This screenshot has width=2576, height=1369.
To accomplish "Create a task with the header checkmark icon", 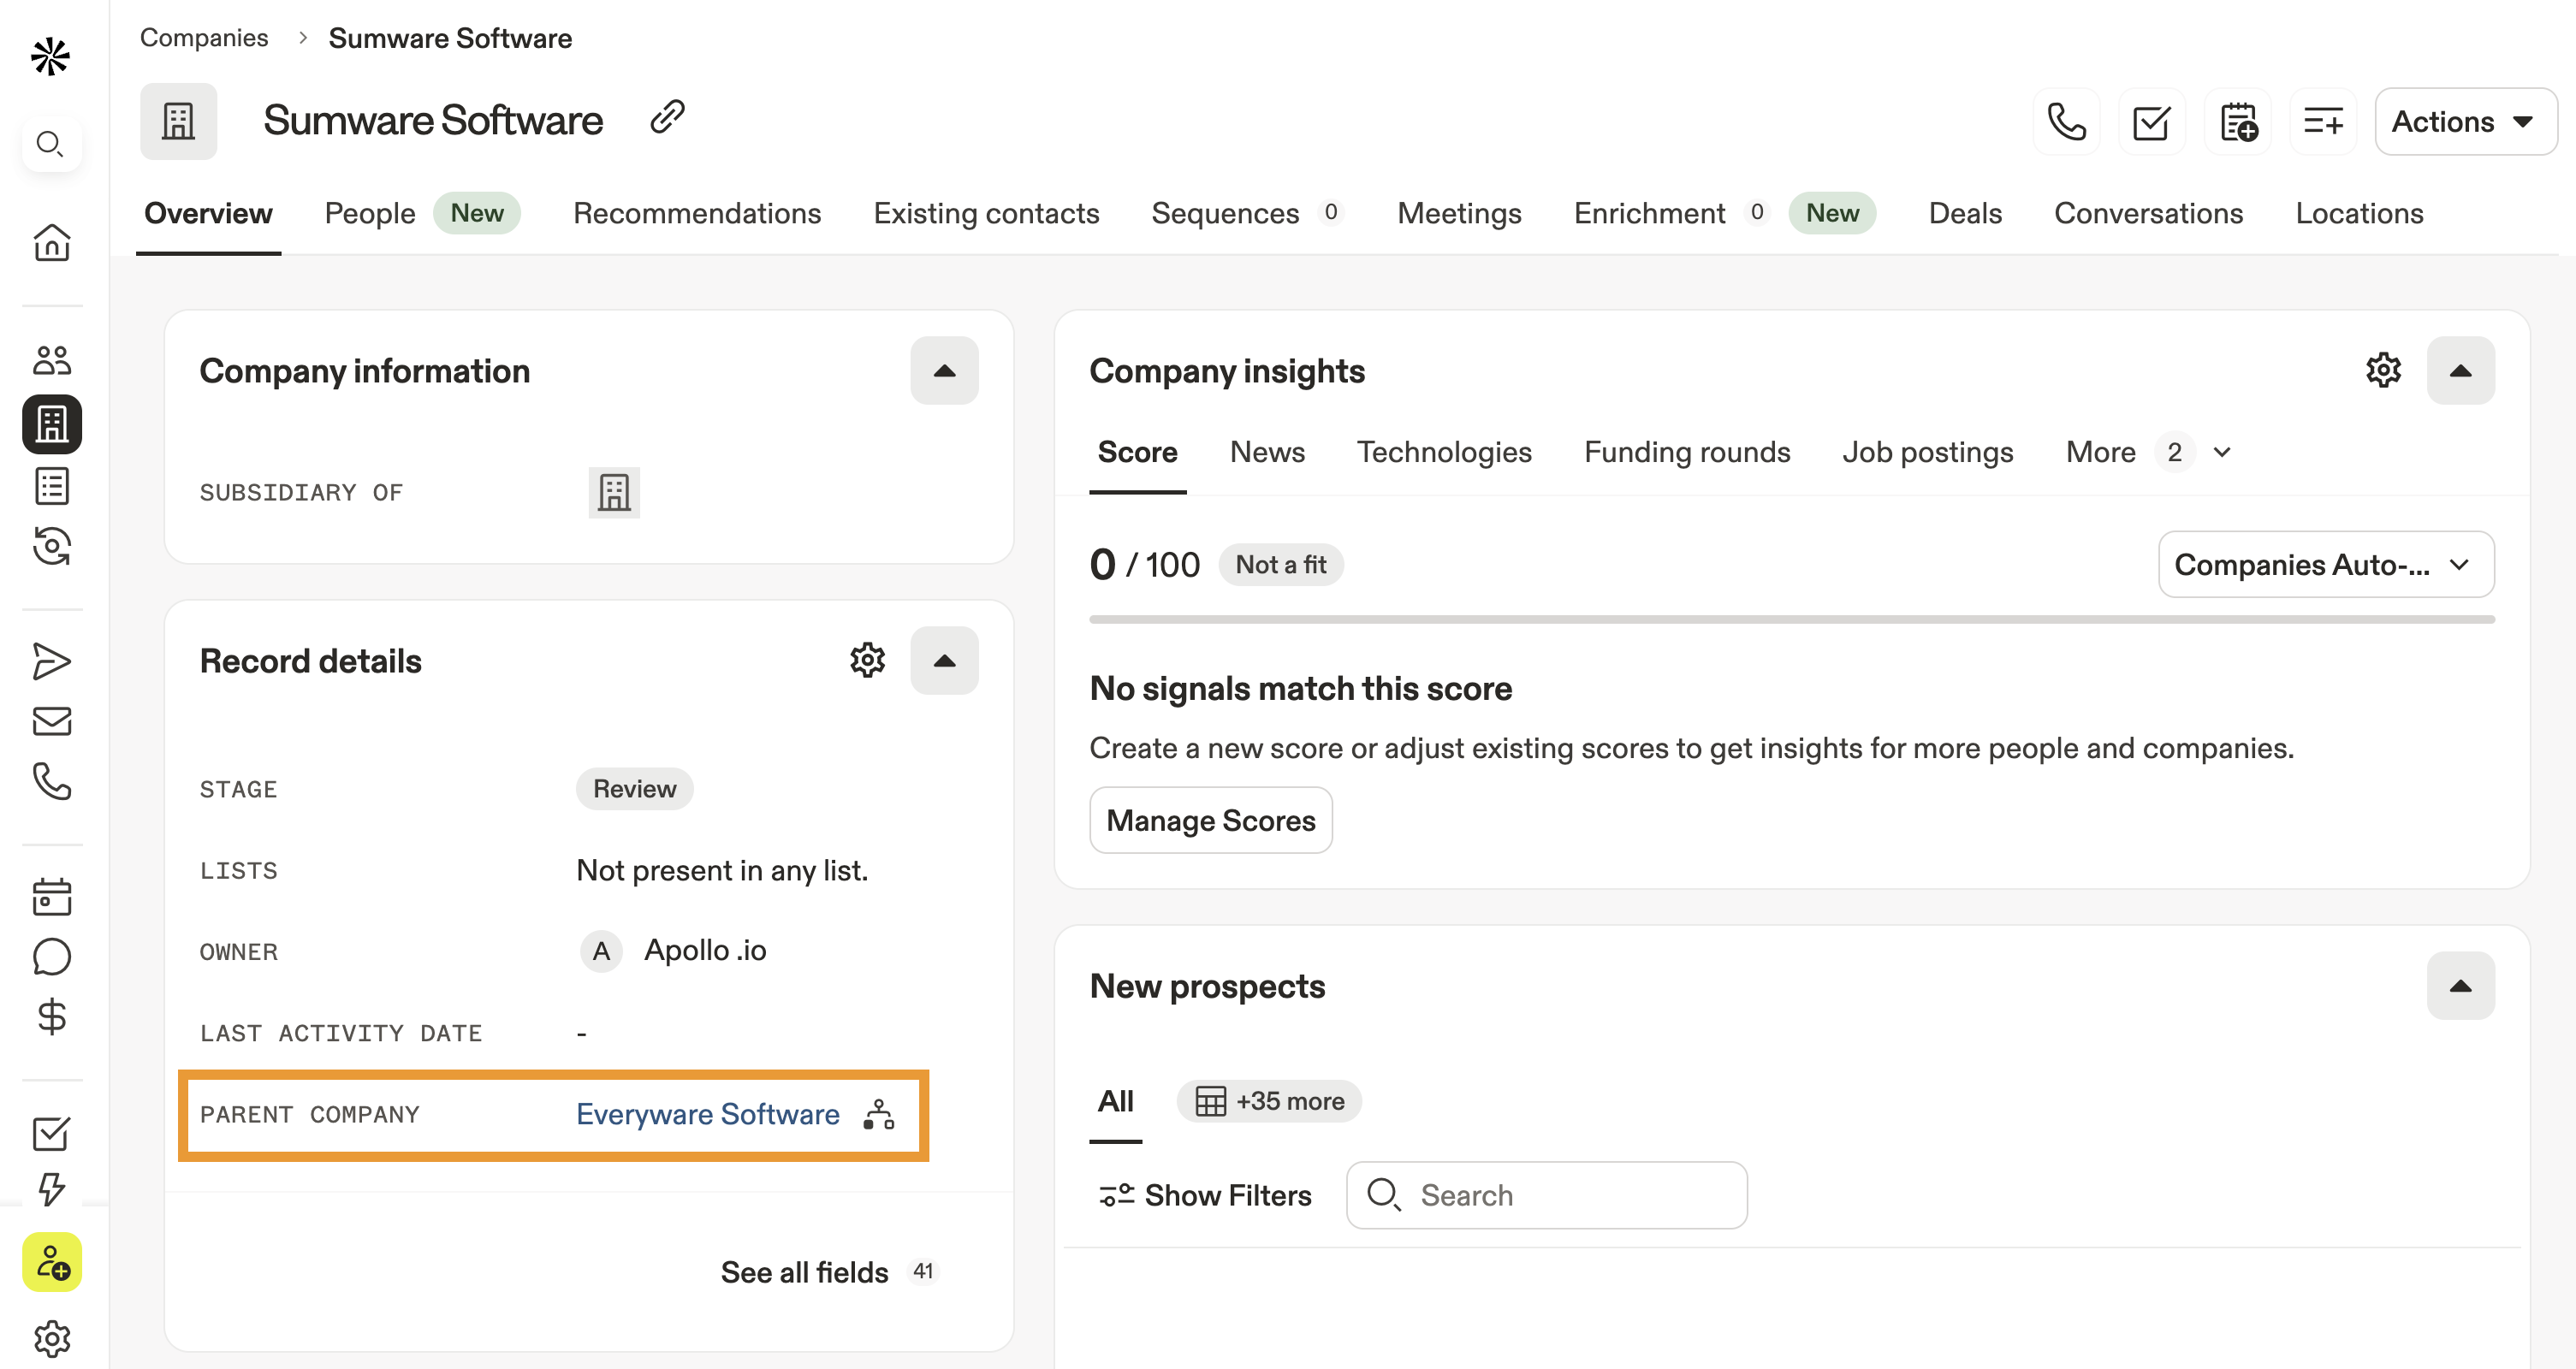I will (x=2151, y=122).
